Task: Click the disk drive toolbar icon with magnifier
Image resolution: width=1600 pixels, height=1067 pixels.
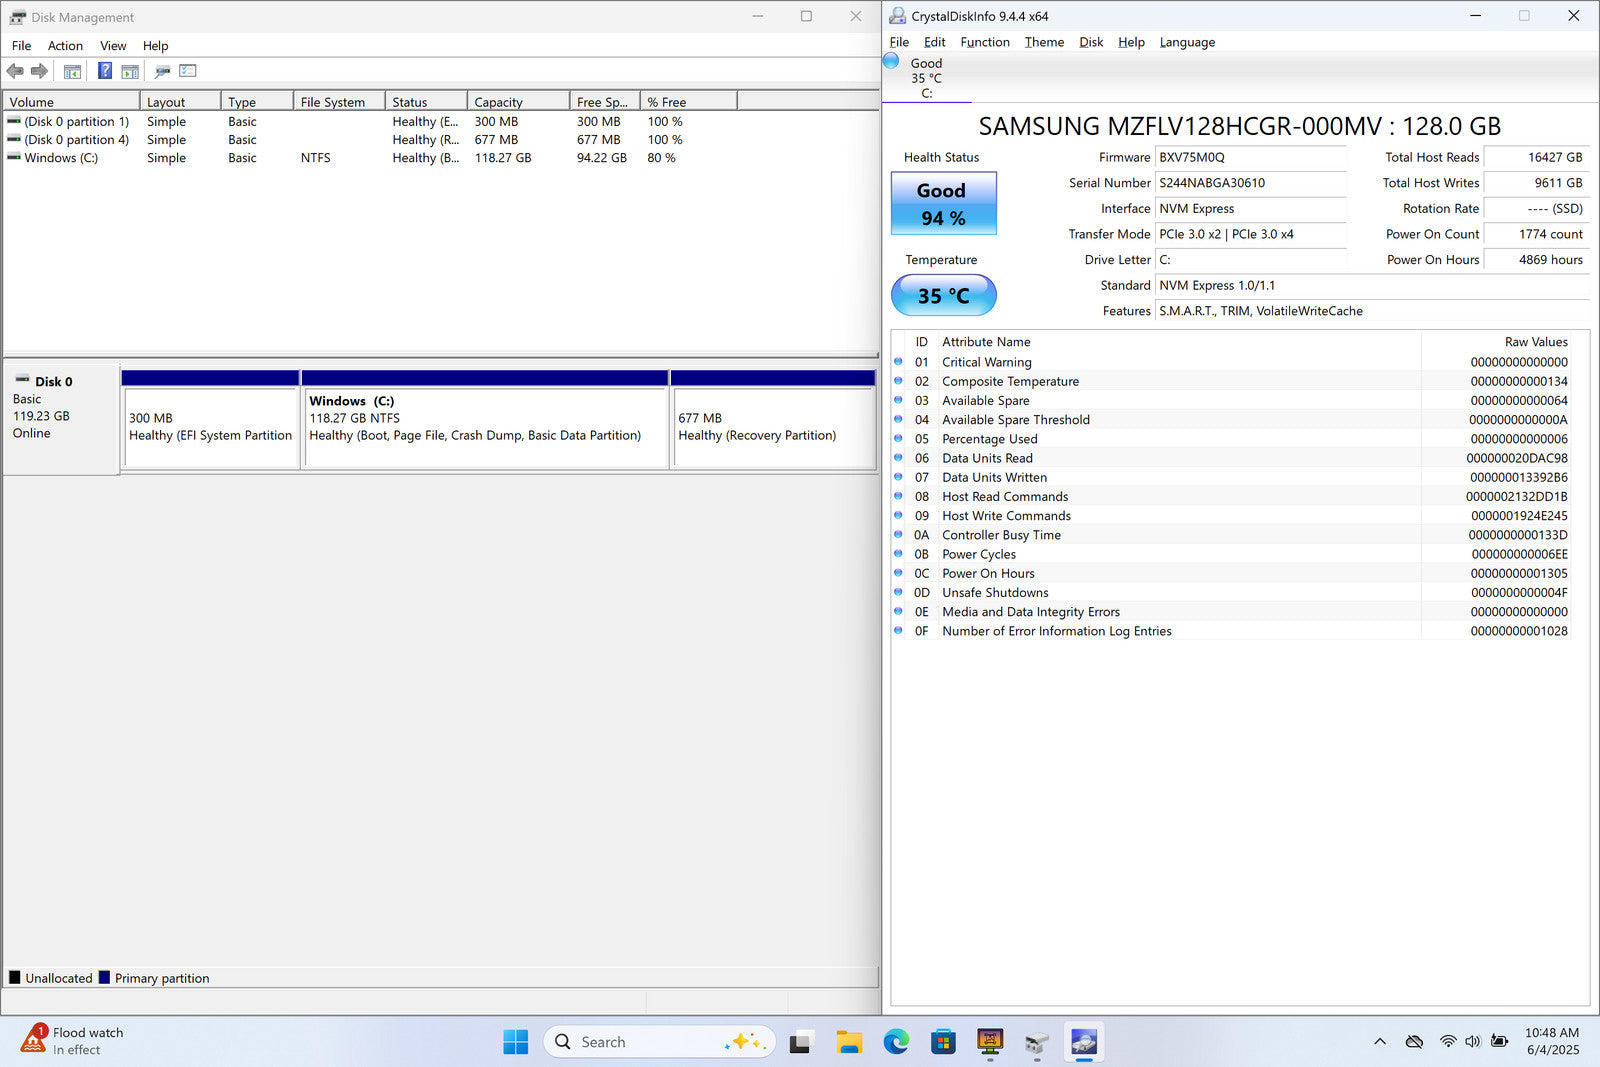Action: (x=162, y=71)
